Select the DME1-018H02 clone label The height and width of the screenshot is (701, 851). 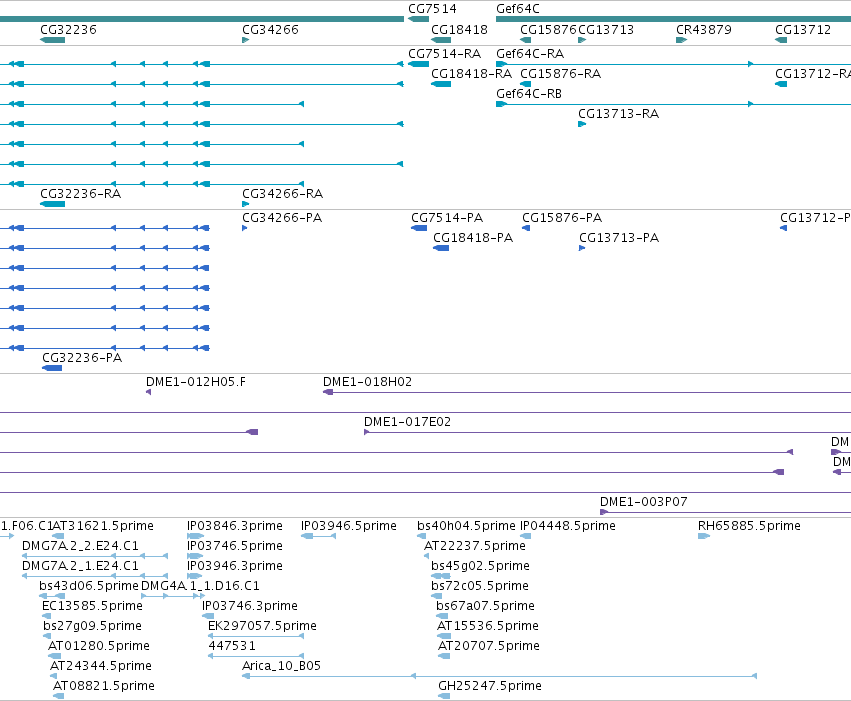367,382
